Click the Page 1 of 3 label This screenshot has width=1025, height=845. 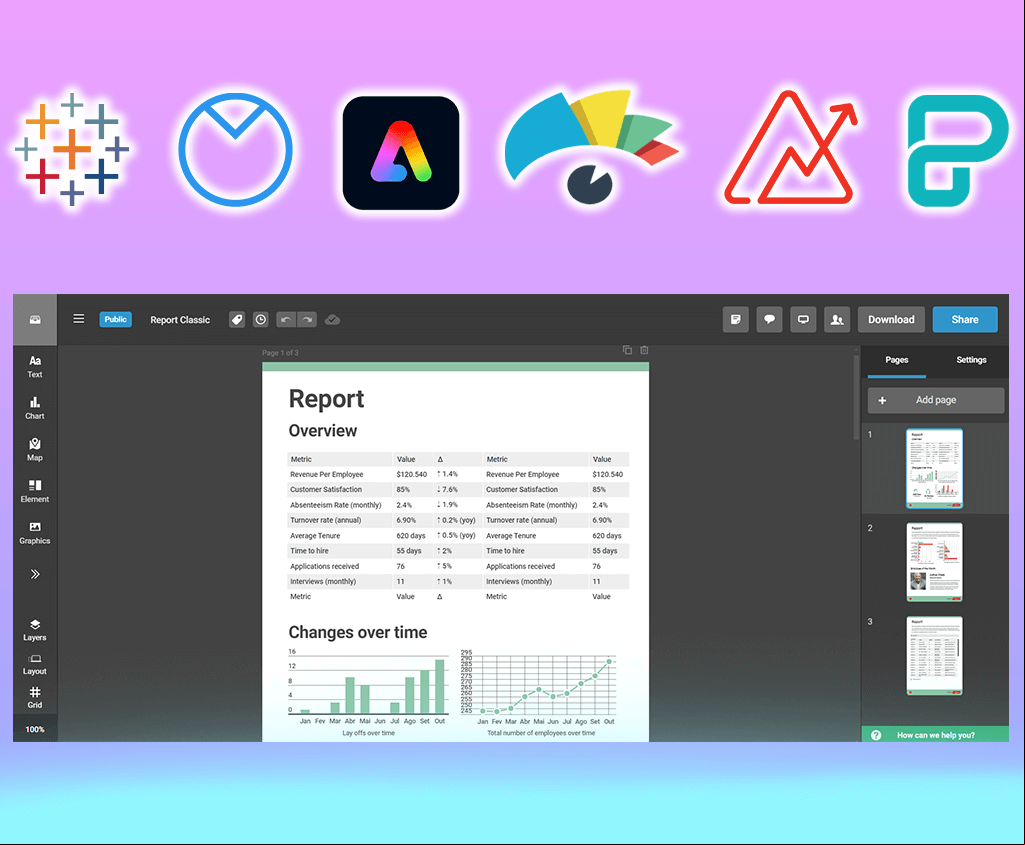280,353
